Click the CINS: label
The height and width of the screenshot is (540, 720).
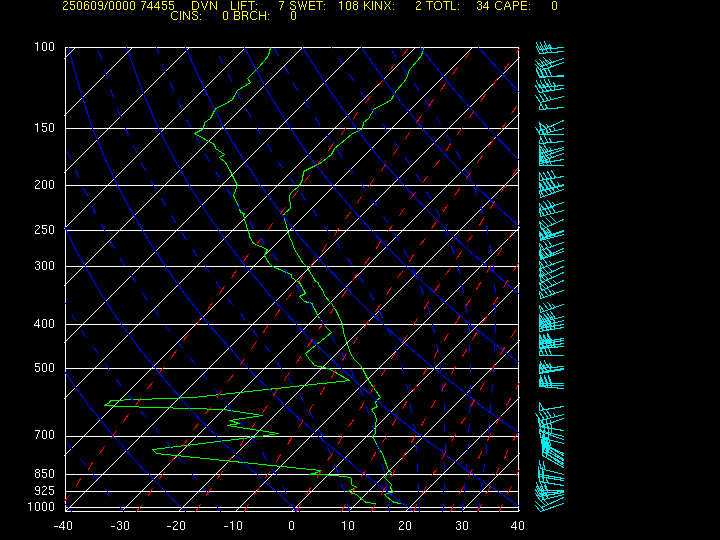(x=186, y=16)
